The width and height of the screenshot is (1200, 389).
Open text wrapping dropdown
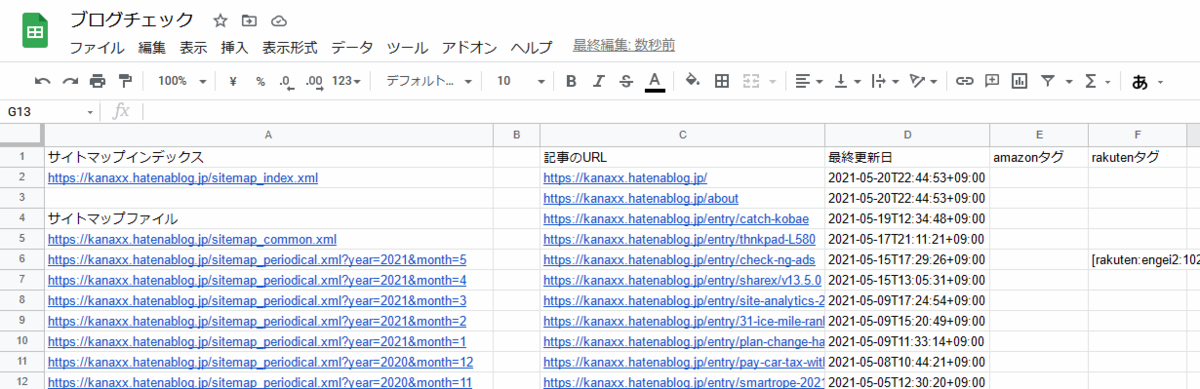pyautogui.click(x=885, y=81)
